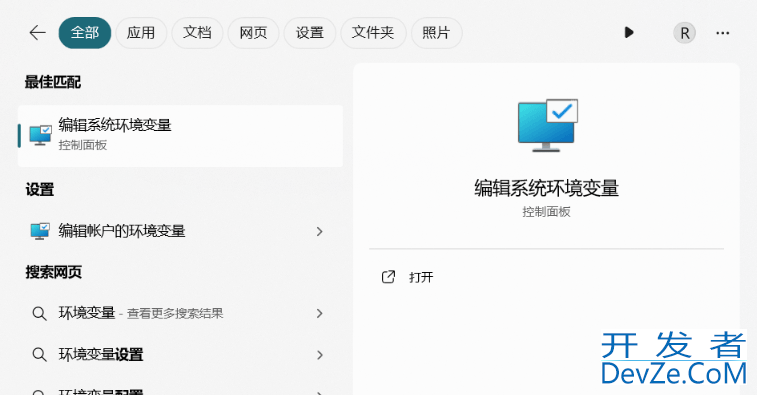Click the 编辑系统环境变量 title in the preview pane

pos(547,188)
